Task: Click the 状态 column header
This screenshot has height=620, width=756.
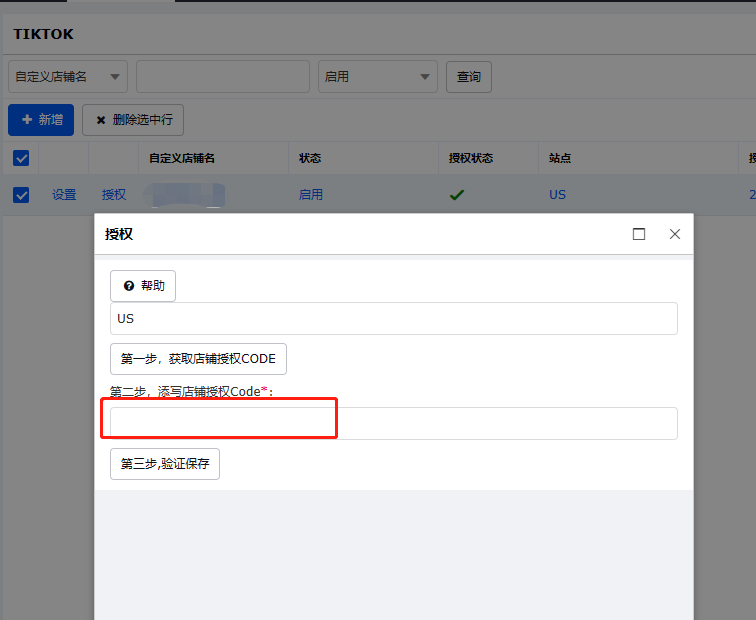Action: [310, 158]
